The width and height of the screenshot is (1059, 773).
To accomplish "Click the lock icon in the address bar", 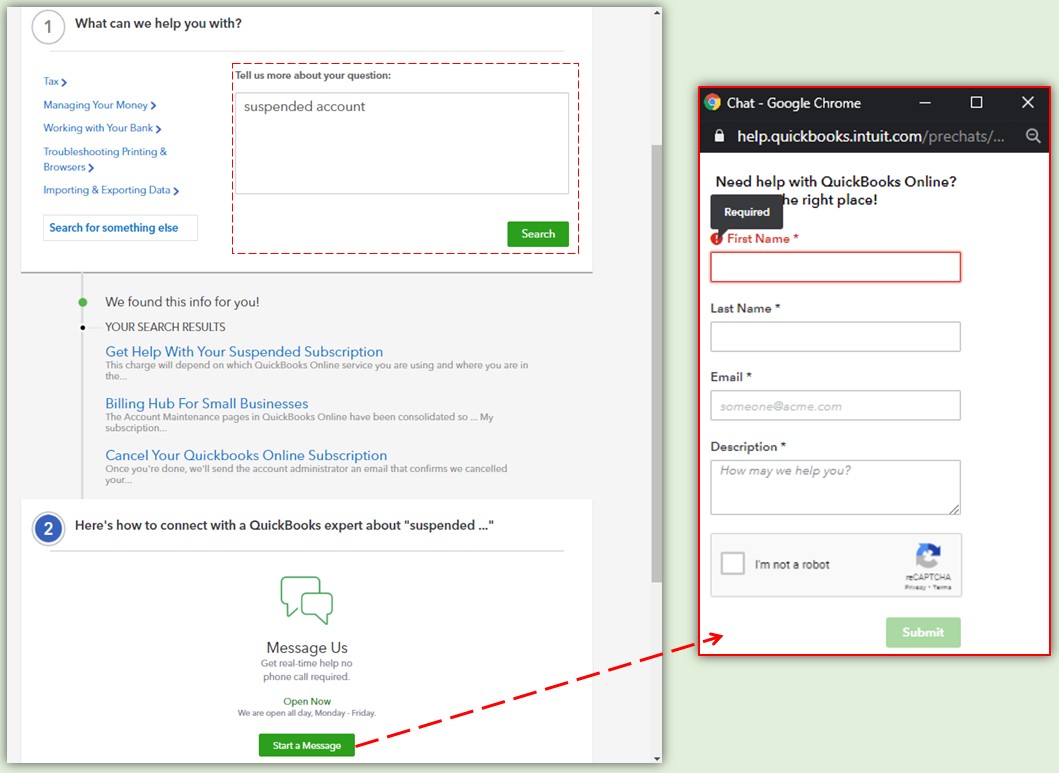I will (719, 136).
